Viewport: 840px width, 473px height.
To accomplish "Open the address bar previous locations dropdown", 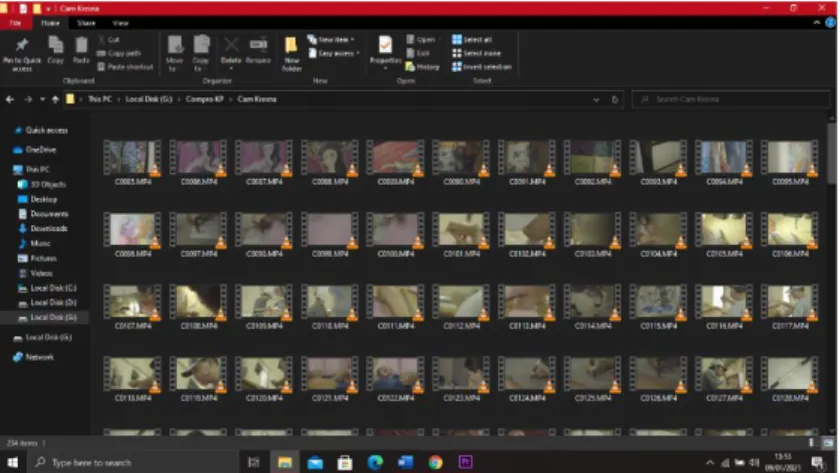I will coord(596,100).
